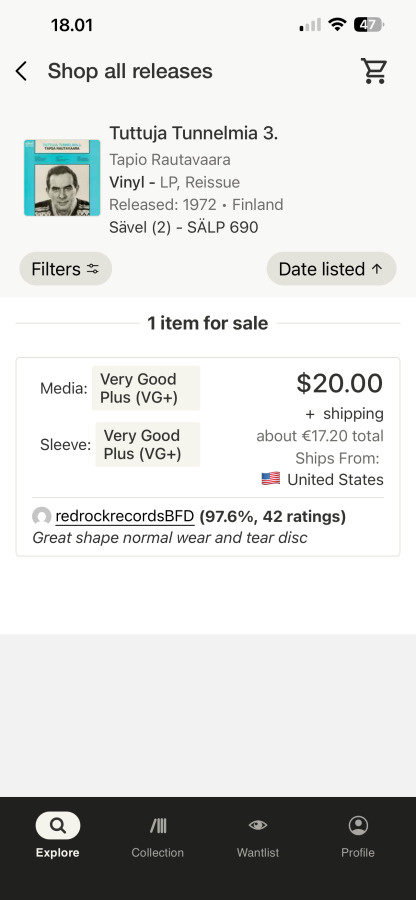Open the shopping cart
The width and height of the screenshot is (416, 900).
[x=374, y=71]
